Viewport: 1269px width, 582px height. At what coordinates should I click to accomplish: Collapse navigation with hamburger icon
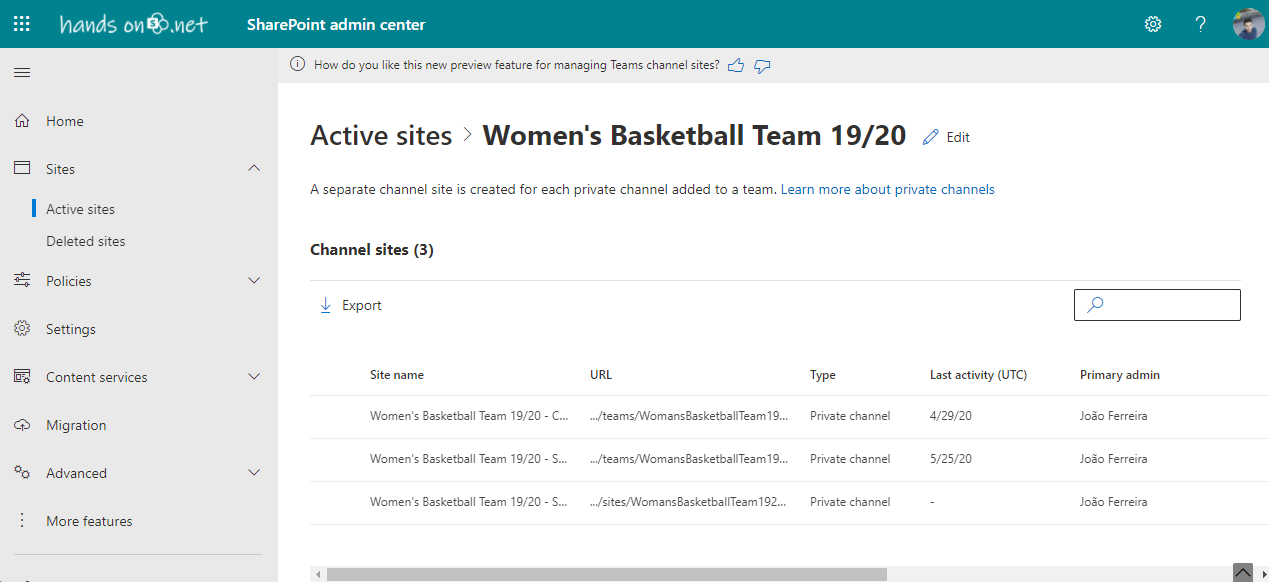pos(22,72)
